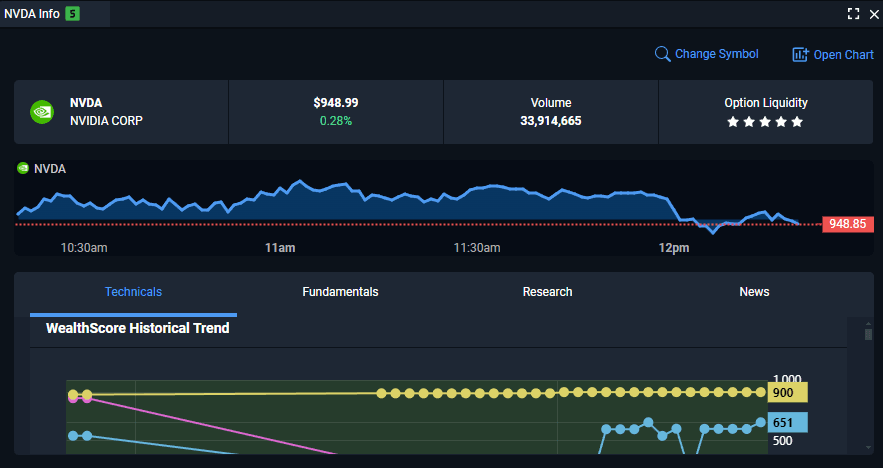Click the 11:30am time axis label
Screen dimensions: 883x468
[x=477, y=248]
